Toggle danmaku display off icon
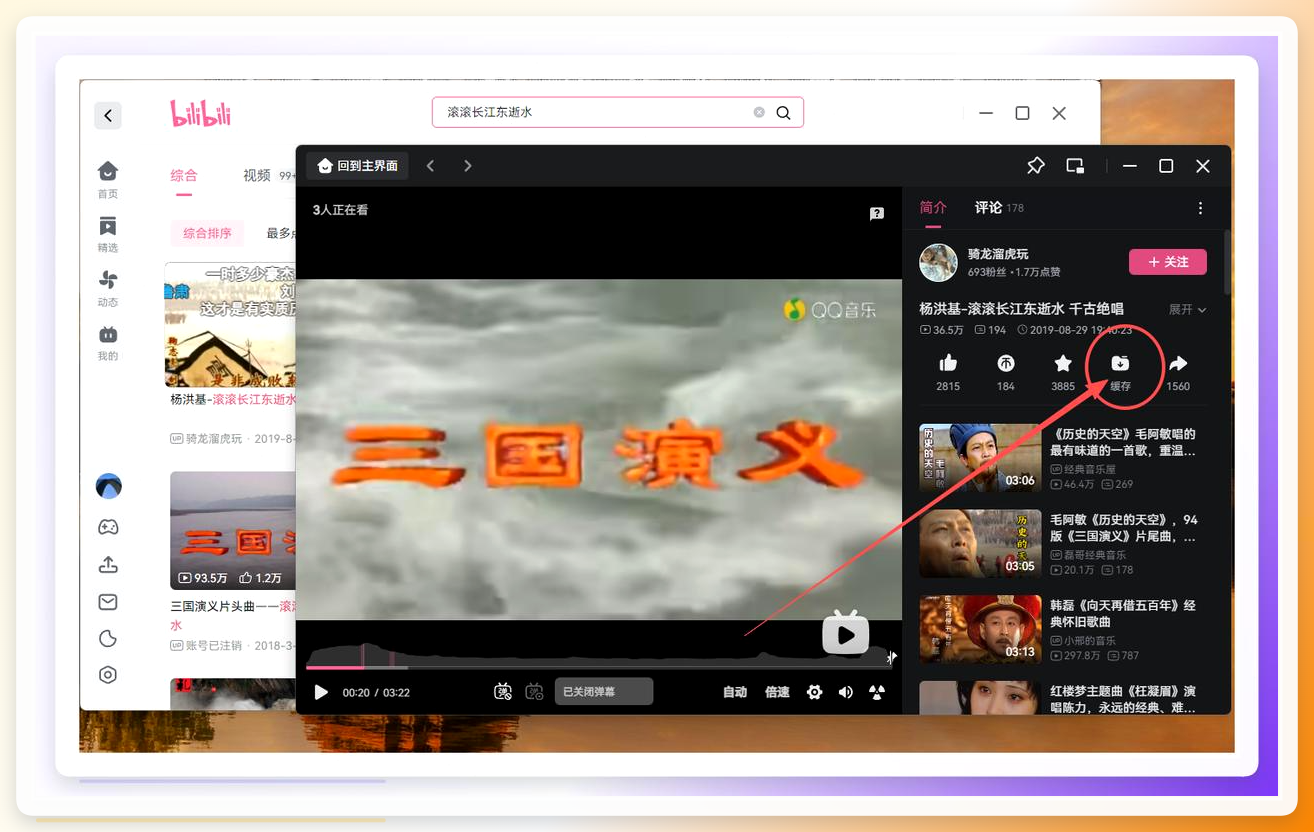Viewport: 1314px width, 832px height. click(x=503, y=691)
